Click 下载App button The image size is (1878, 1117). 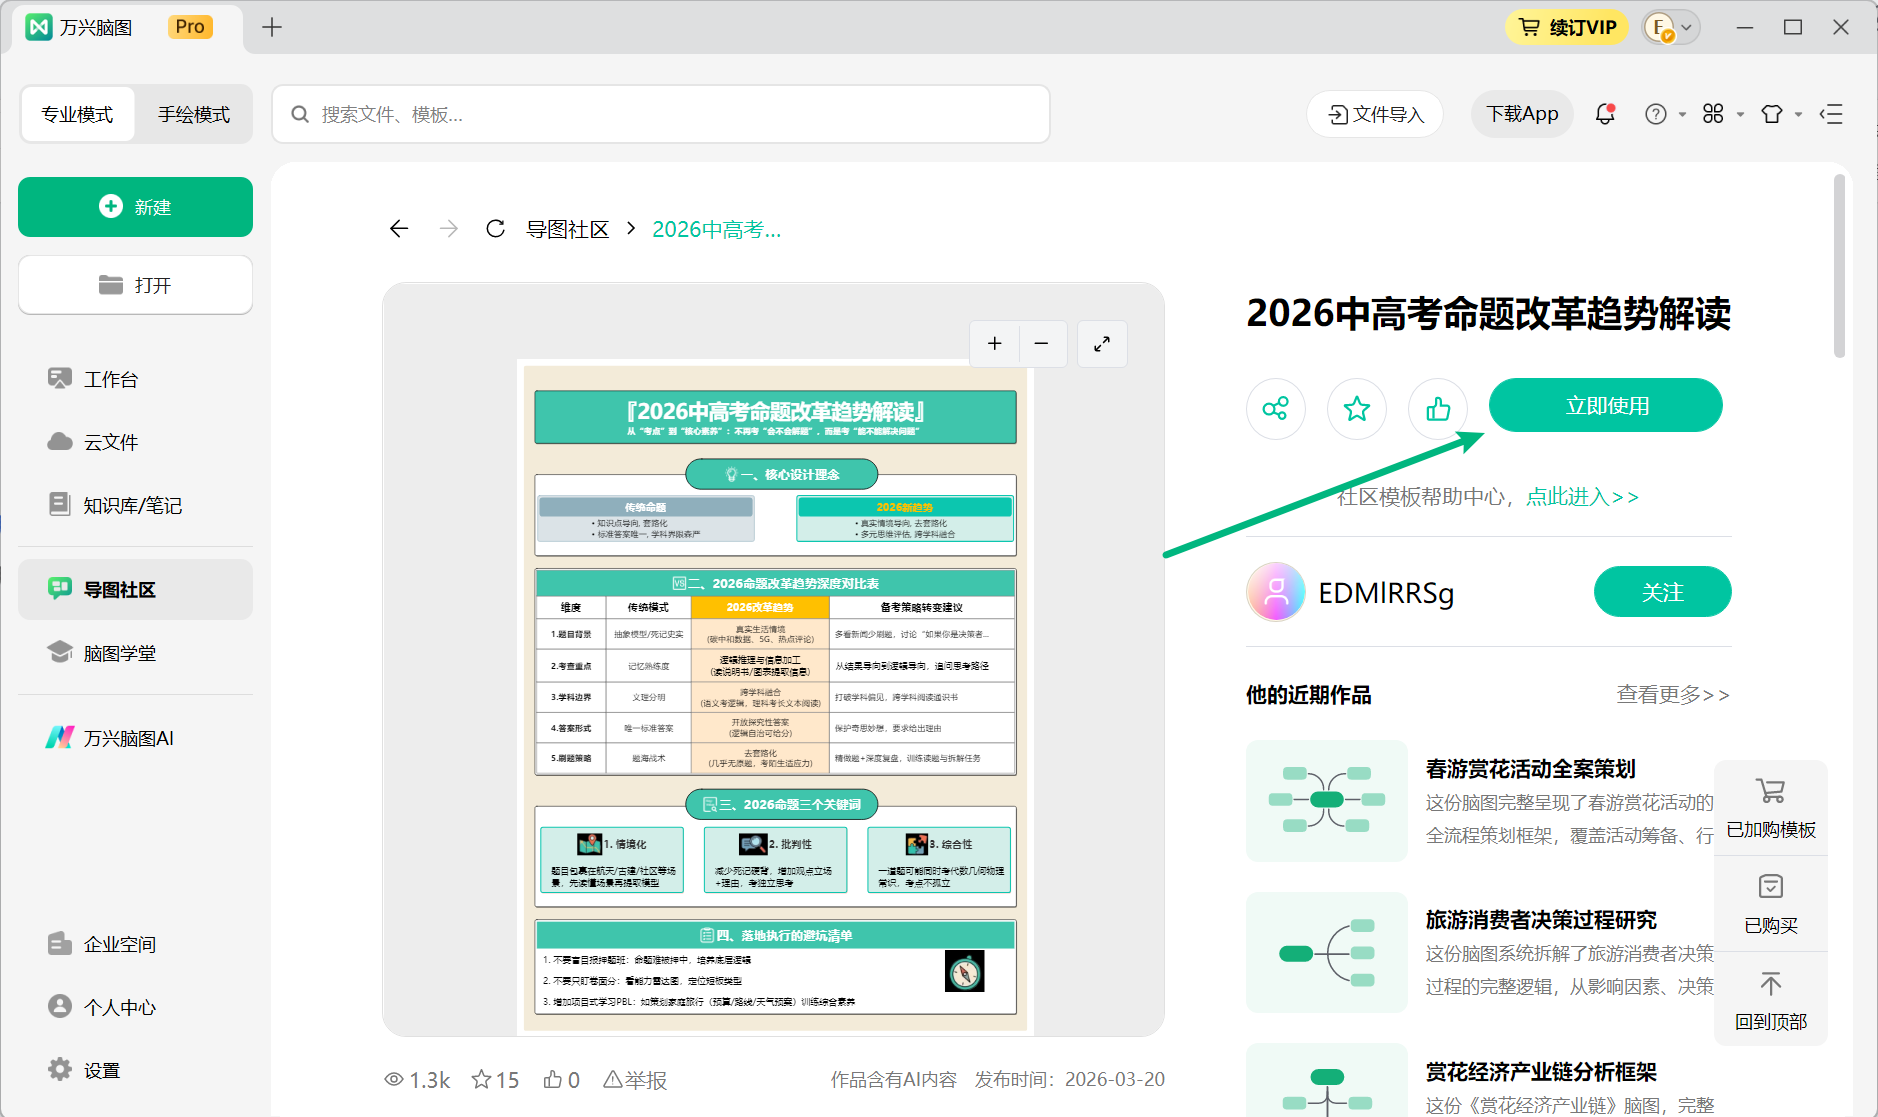(x=1522, y=114)
